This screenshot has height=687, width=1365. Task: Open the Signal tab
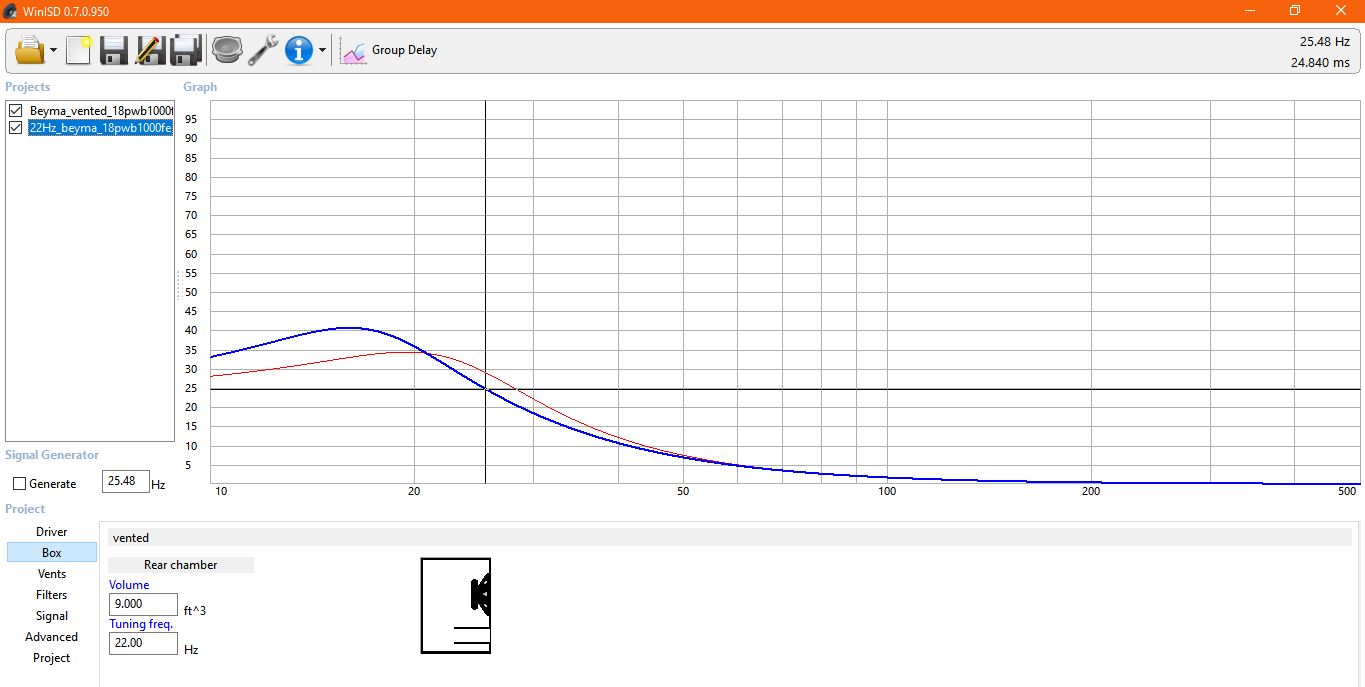click(52, 616)
